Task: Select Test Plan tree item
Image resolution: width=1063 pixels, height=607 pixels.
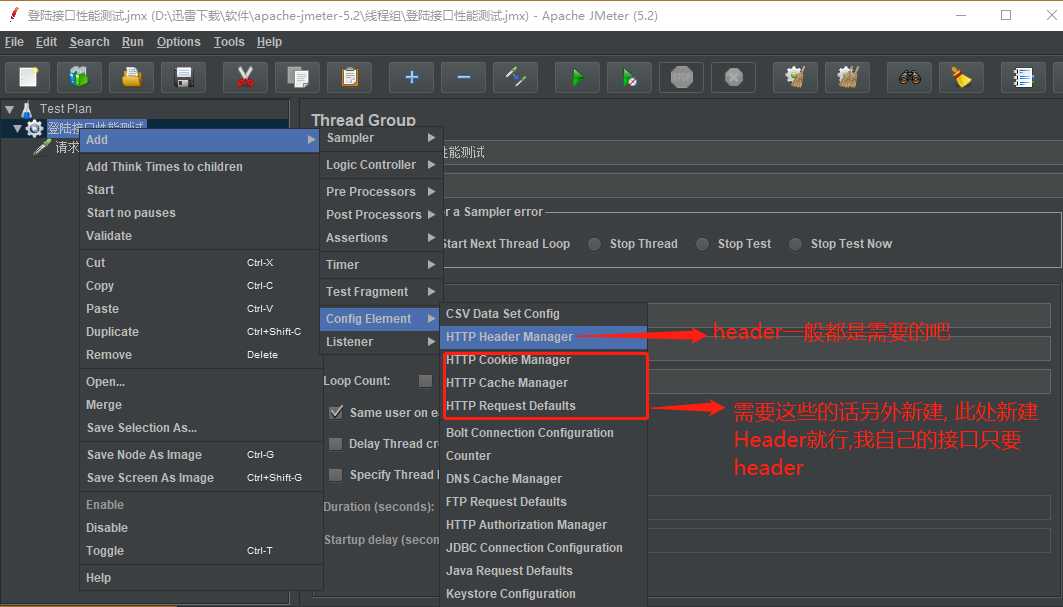Action: (65, 109)
